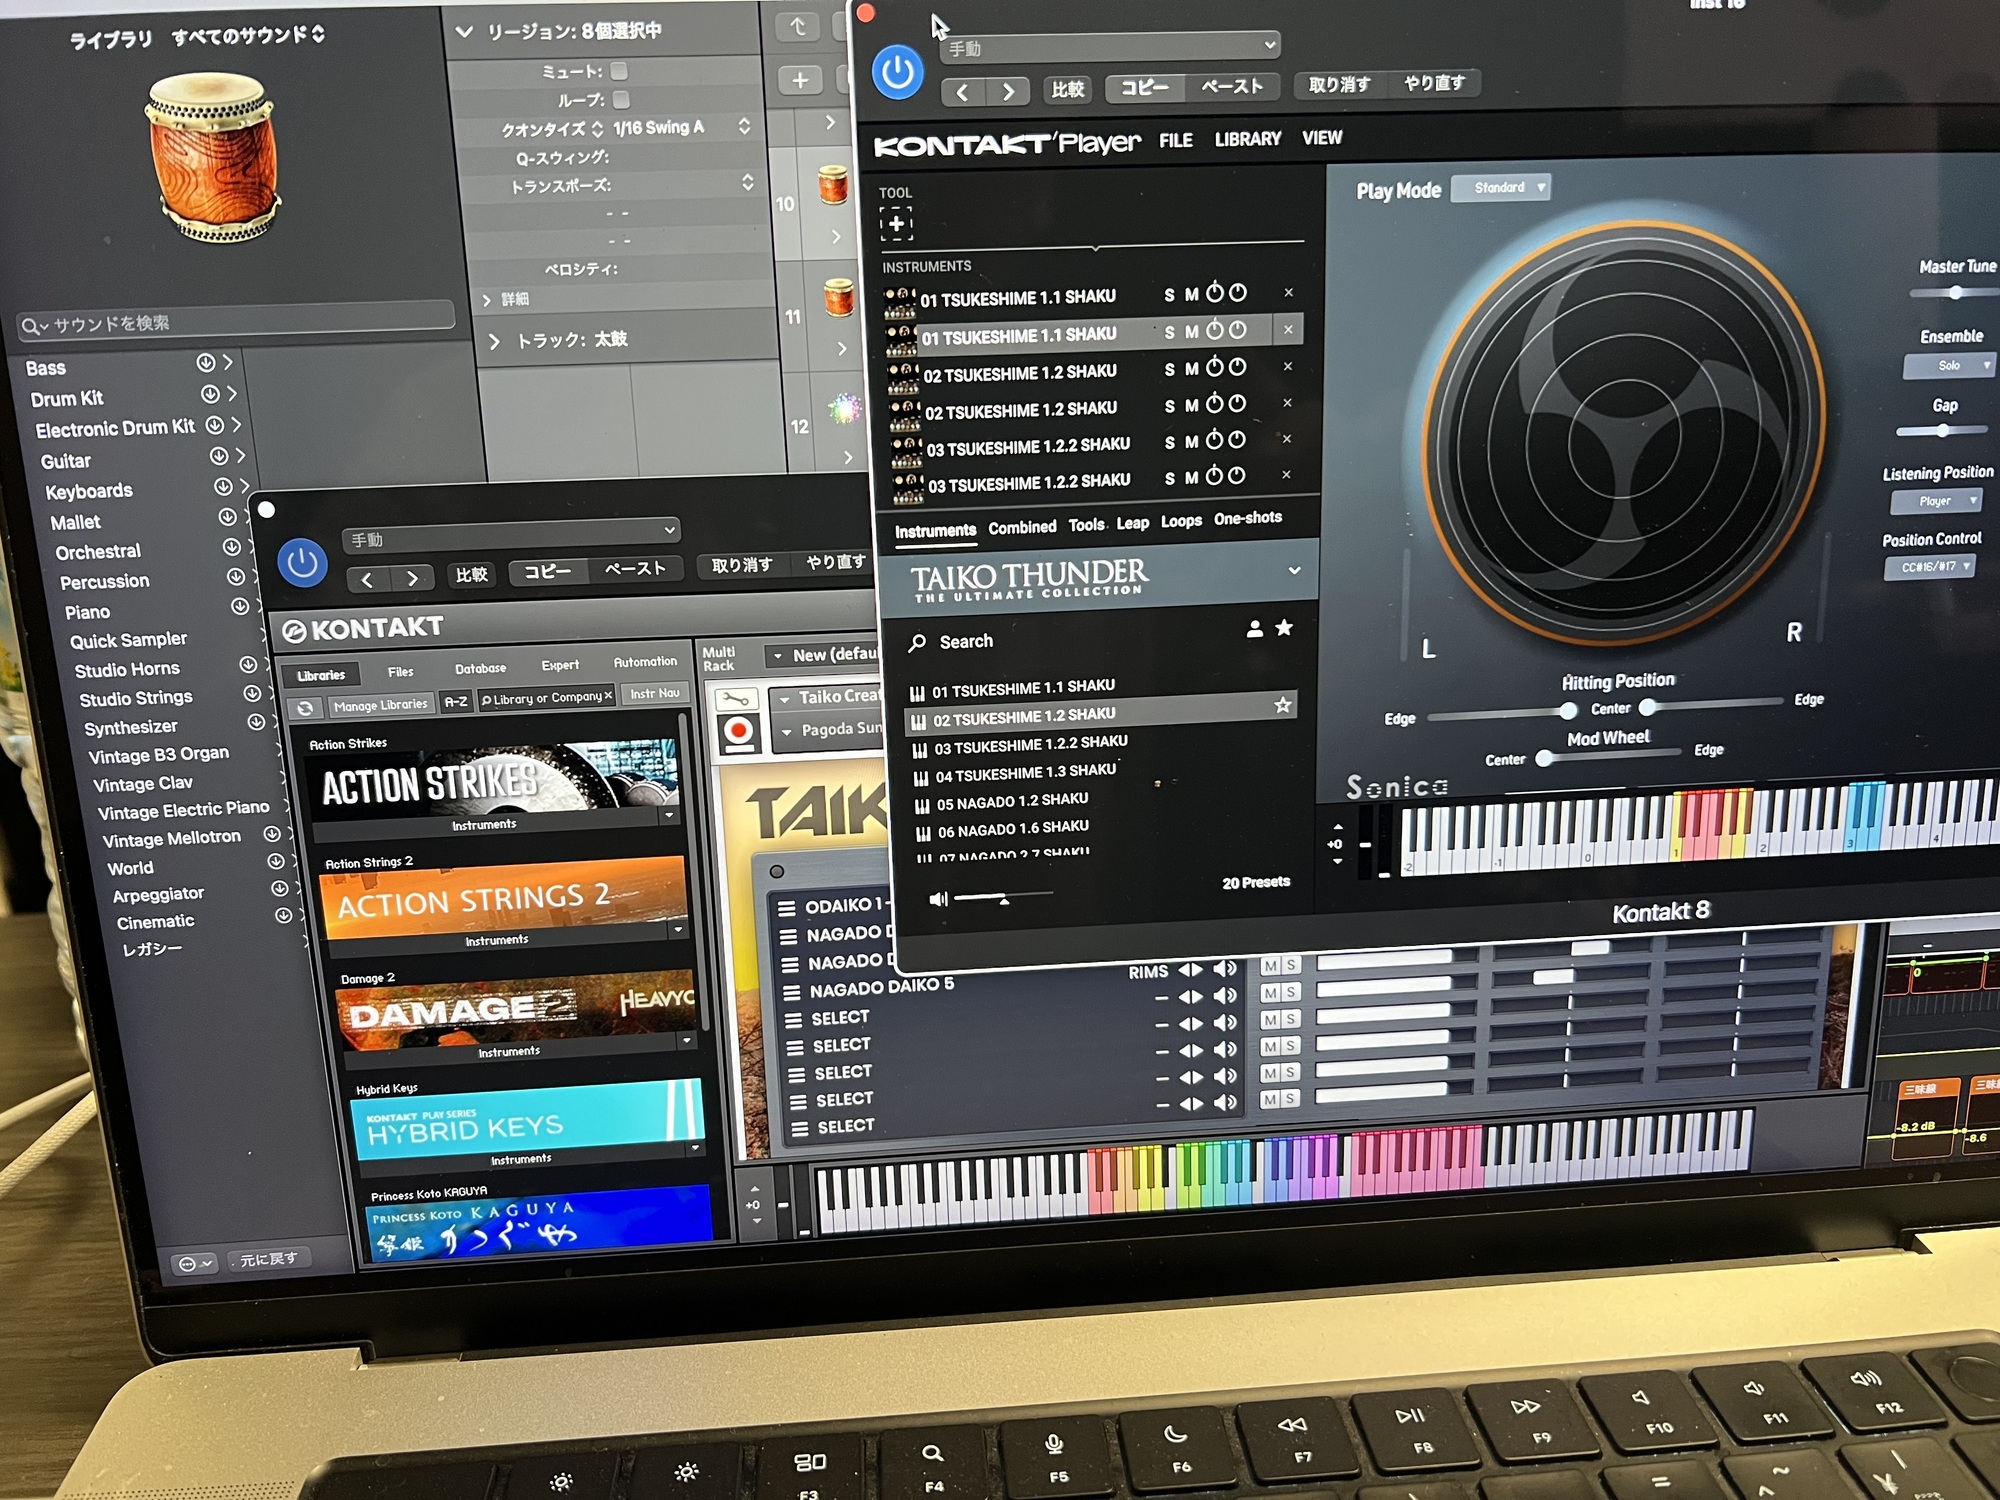Download the Orchestral sounds category

(231, 547)
